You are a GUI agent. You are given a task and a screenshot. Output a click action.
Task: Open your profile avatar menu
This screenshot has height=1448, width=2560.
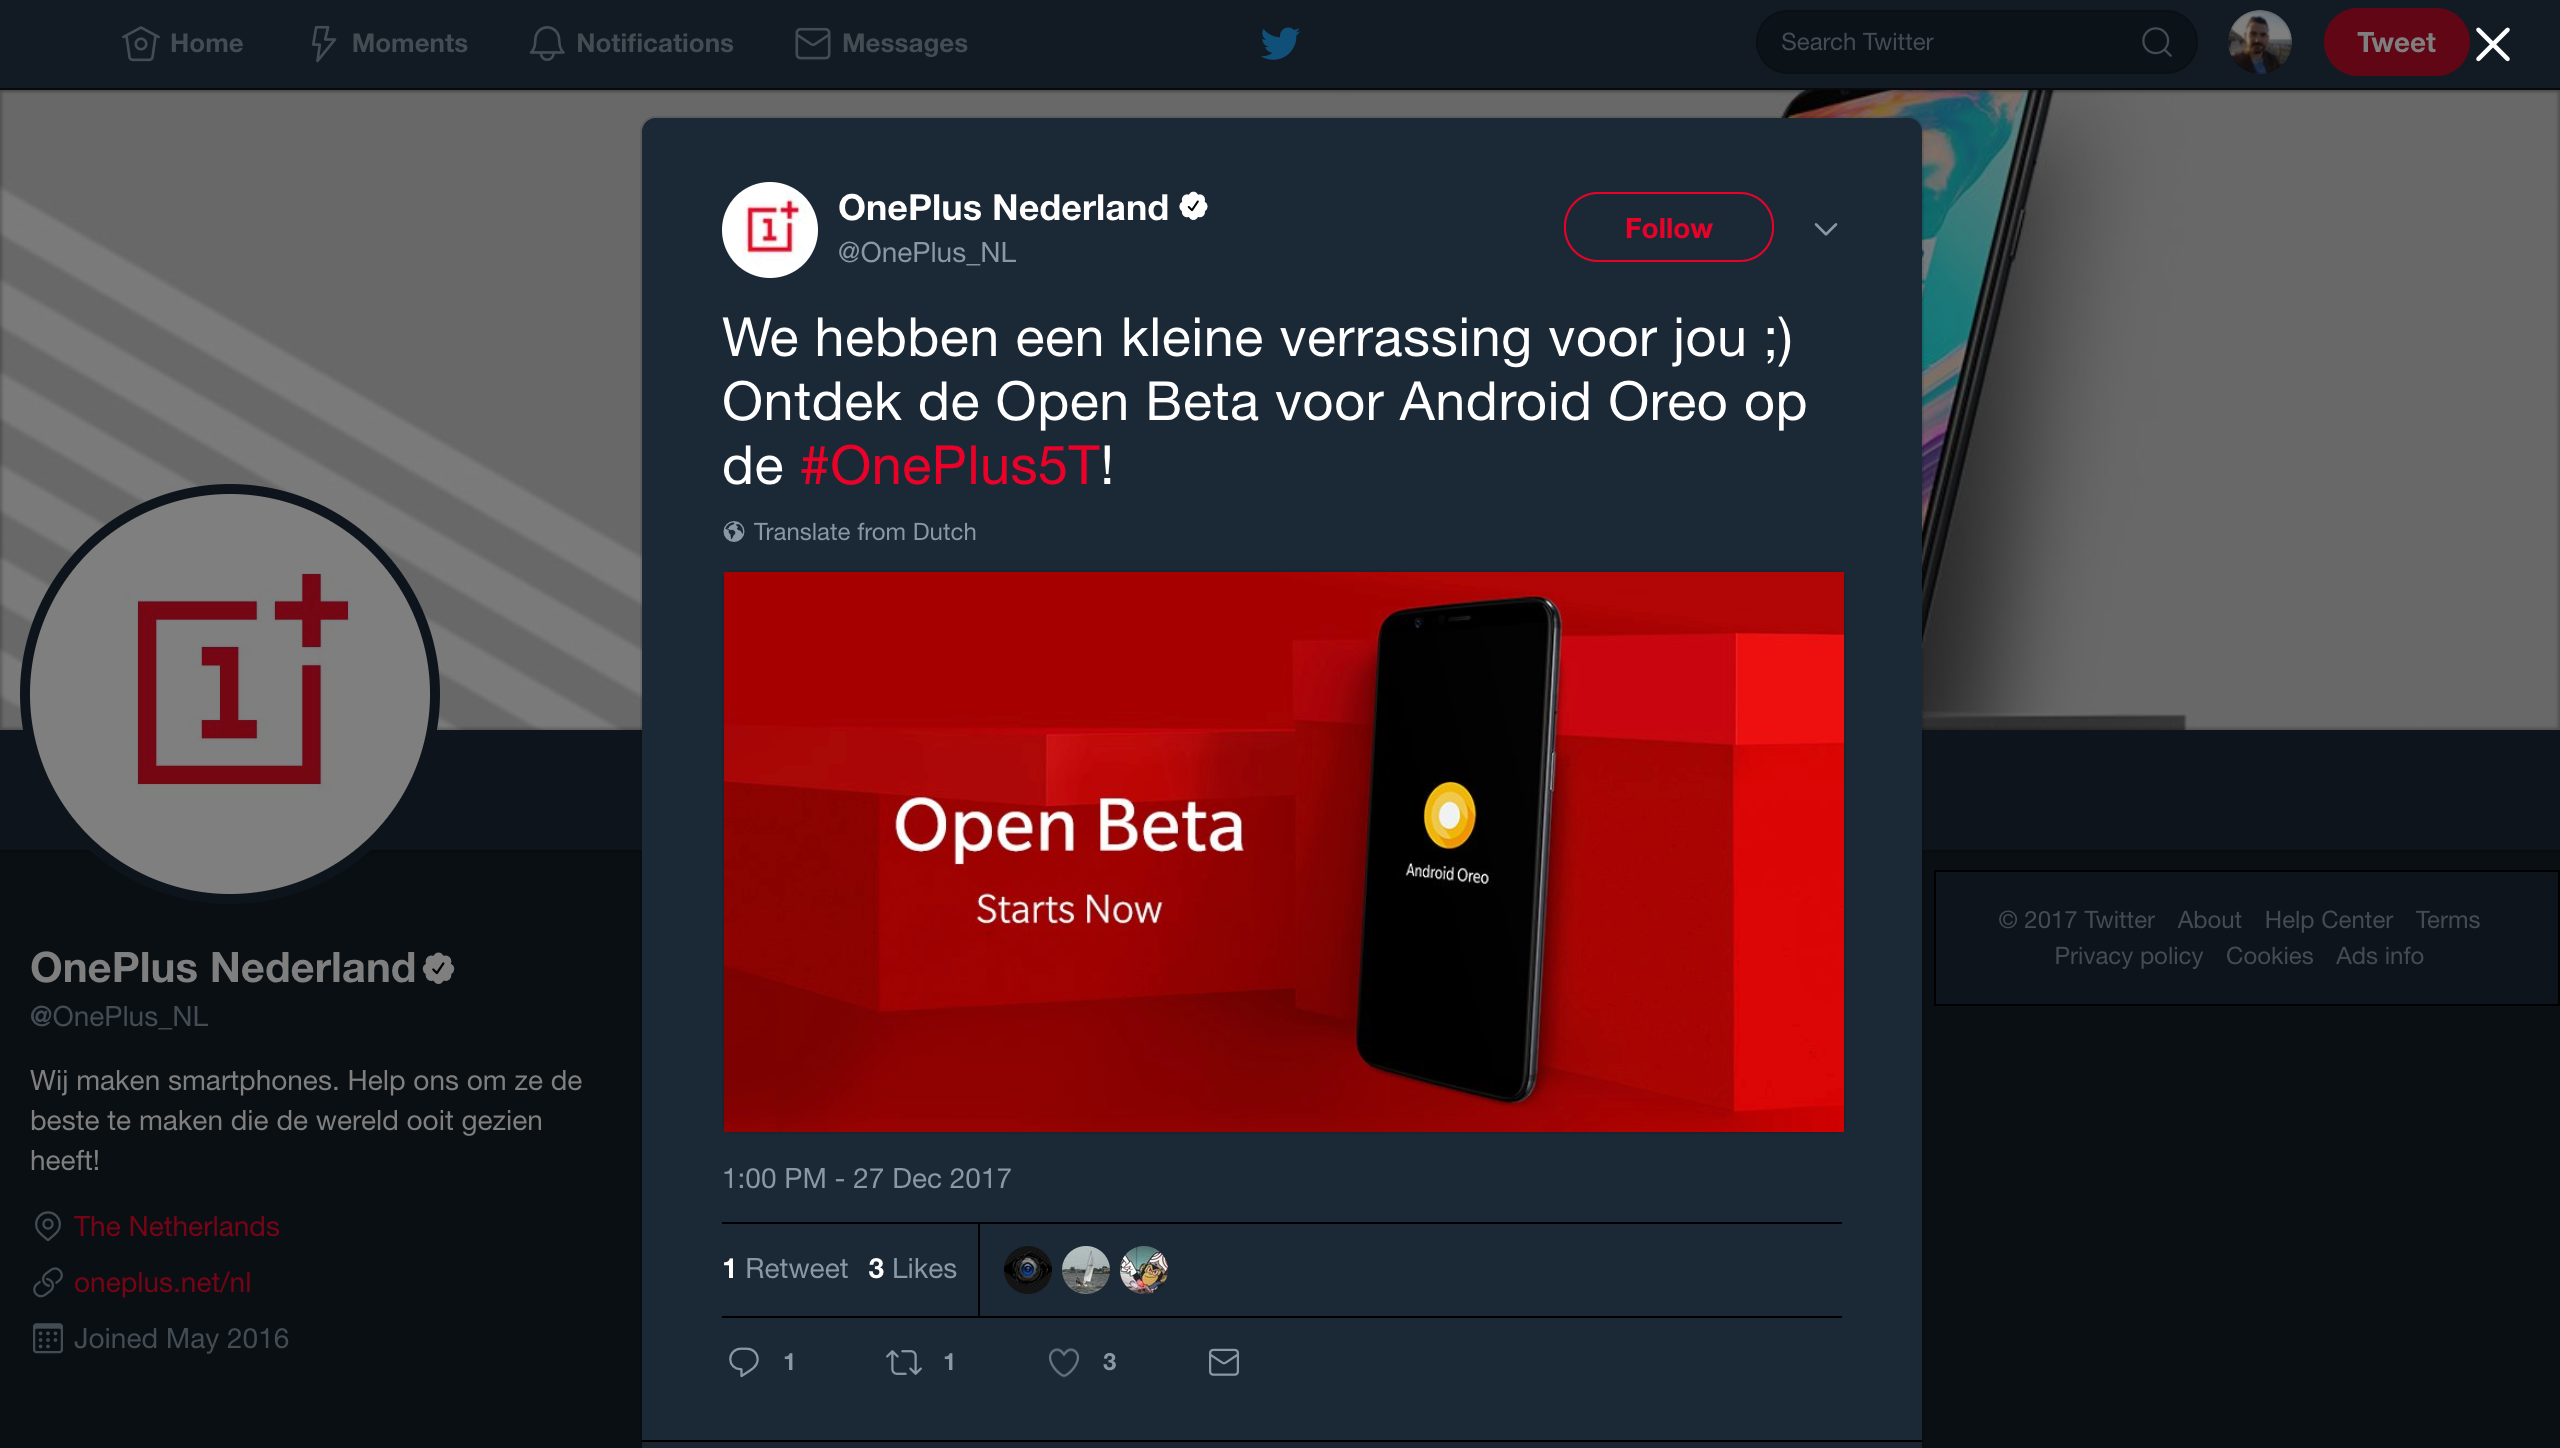pyautogui.click(x=2260, y=42)
